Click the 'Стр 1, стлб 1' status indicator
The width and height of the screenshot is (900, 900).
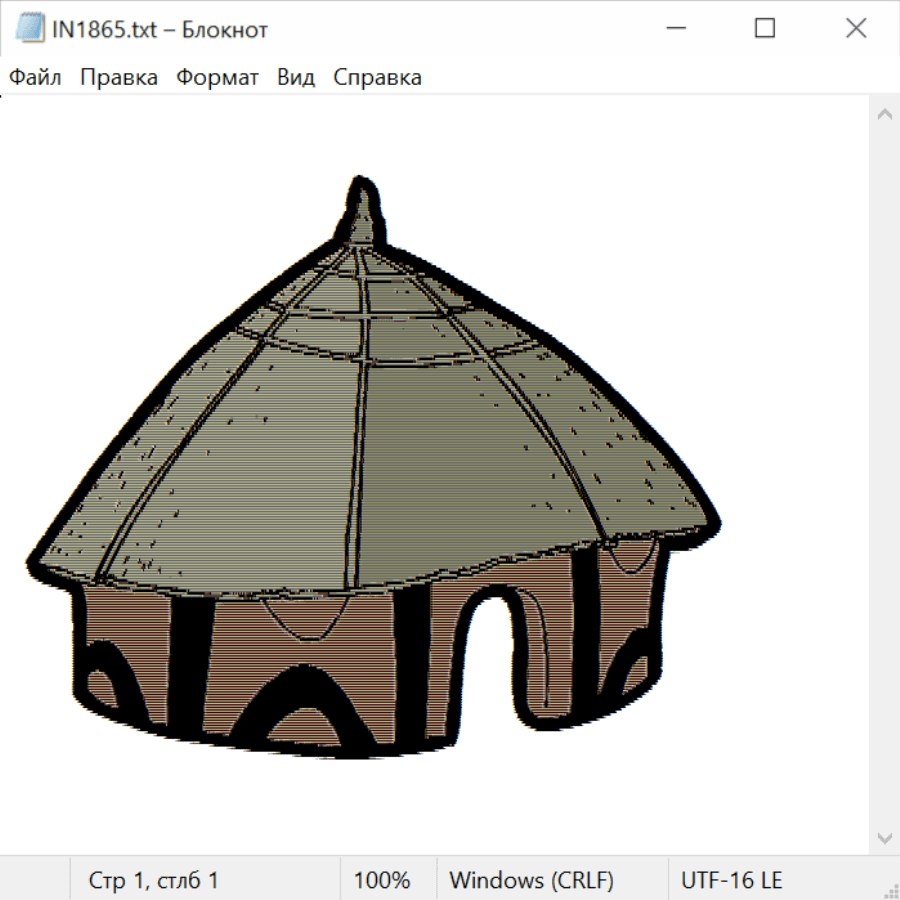coord(154,880)
